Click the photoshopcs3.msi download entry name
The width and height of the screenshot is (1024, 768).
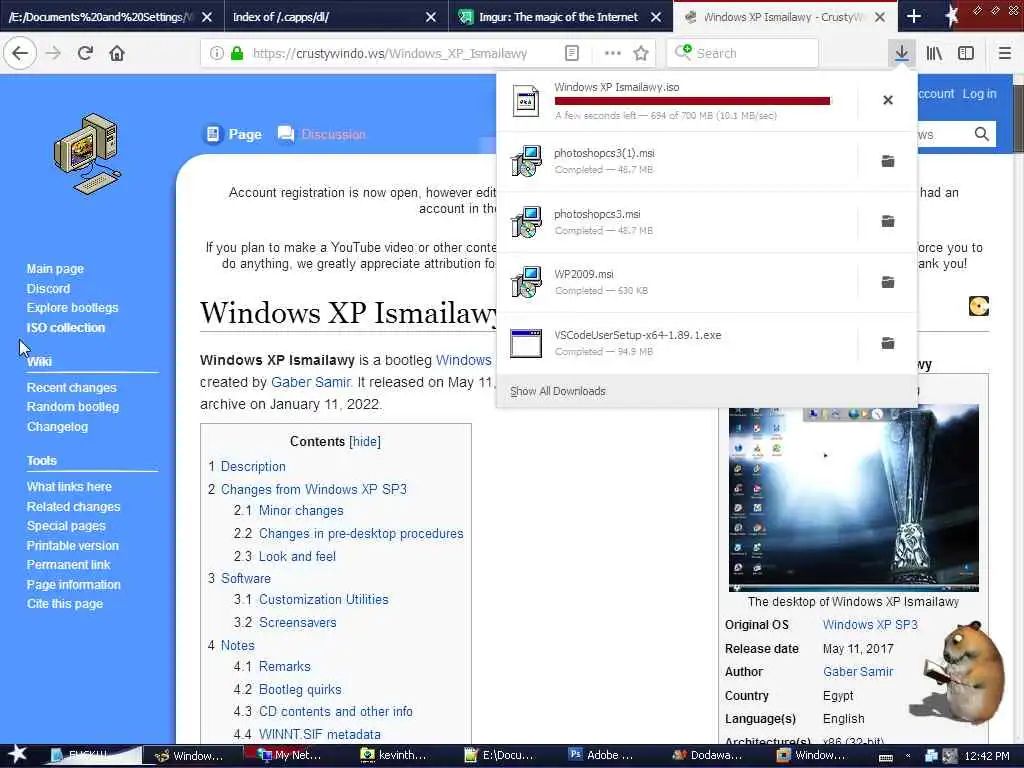tap(597, 214)
